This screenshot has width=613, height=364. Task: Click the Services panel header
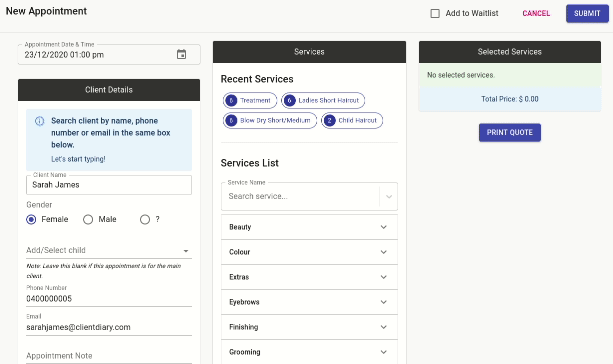coord(309,52)
